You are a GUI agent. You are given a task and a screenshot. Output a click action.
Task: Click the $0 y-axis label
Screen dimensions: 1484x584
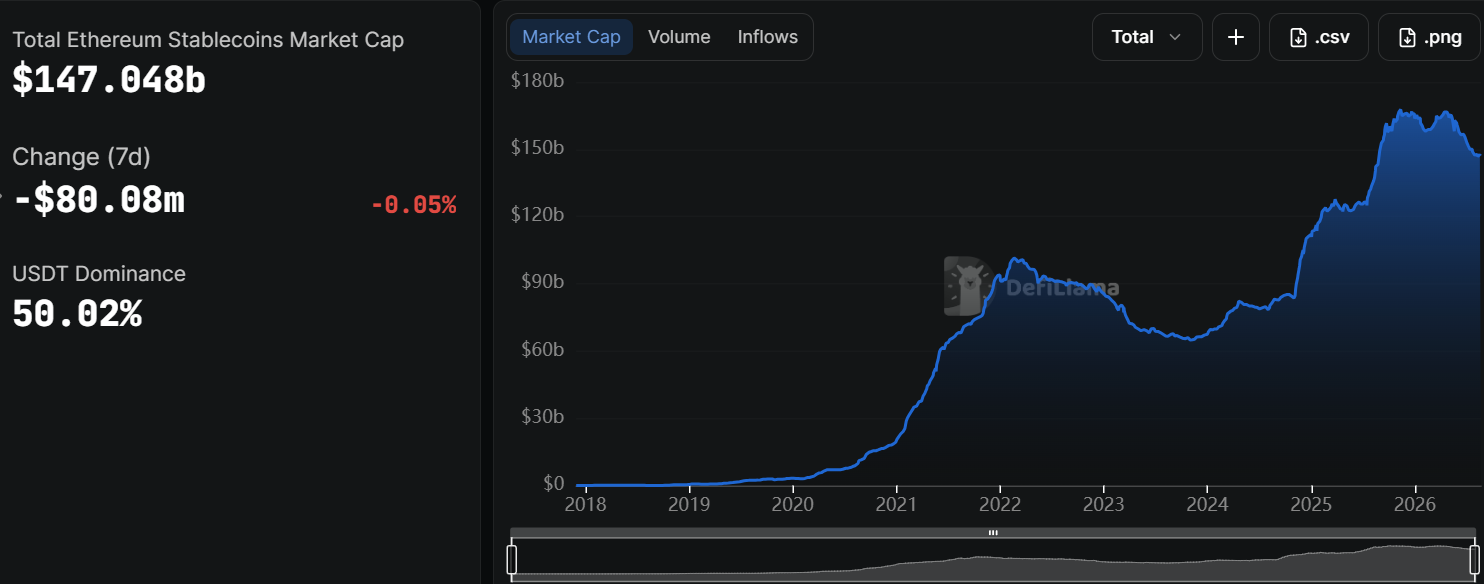point(553,484)
